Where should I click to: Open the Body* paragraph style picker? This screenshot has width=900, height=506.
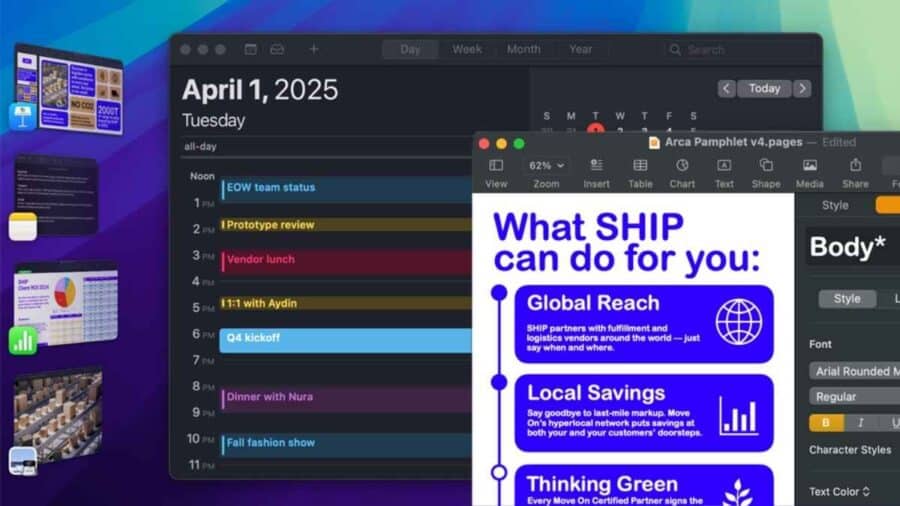coord(853,247)
